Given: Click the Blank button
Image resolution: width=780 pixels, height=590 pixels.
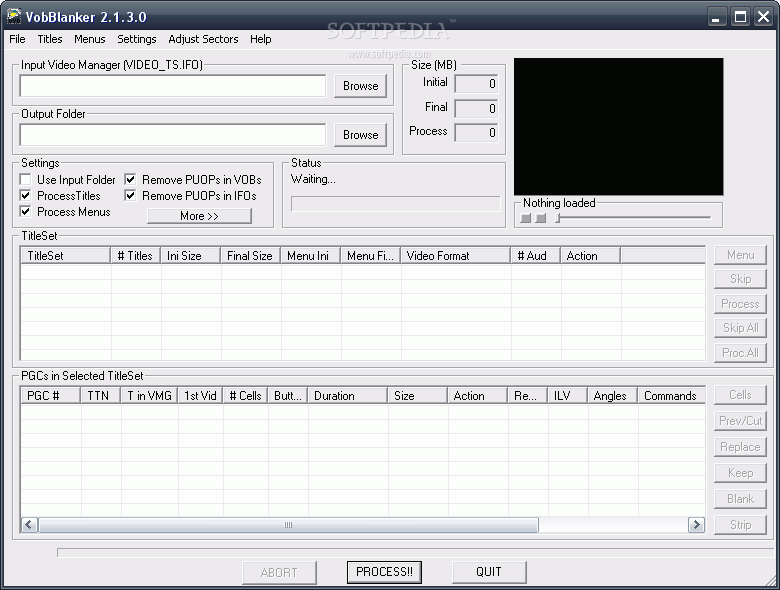Looking at the screenshot, I should point(740,499).
